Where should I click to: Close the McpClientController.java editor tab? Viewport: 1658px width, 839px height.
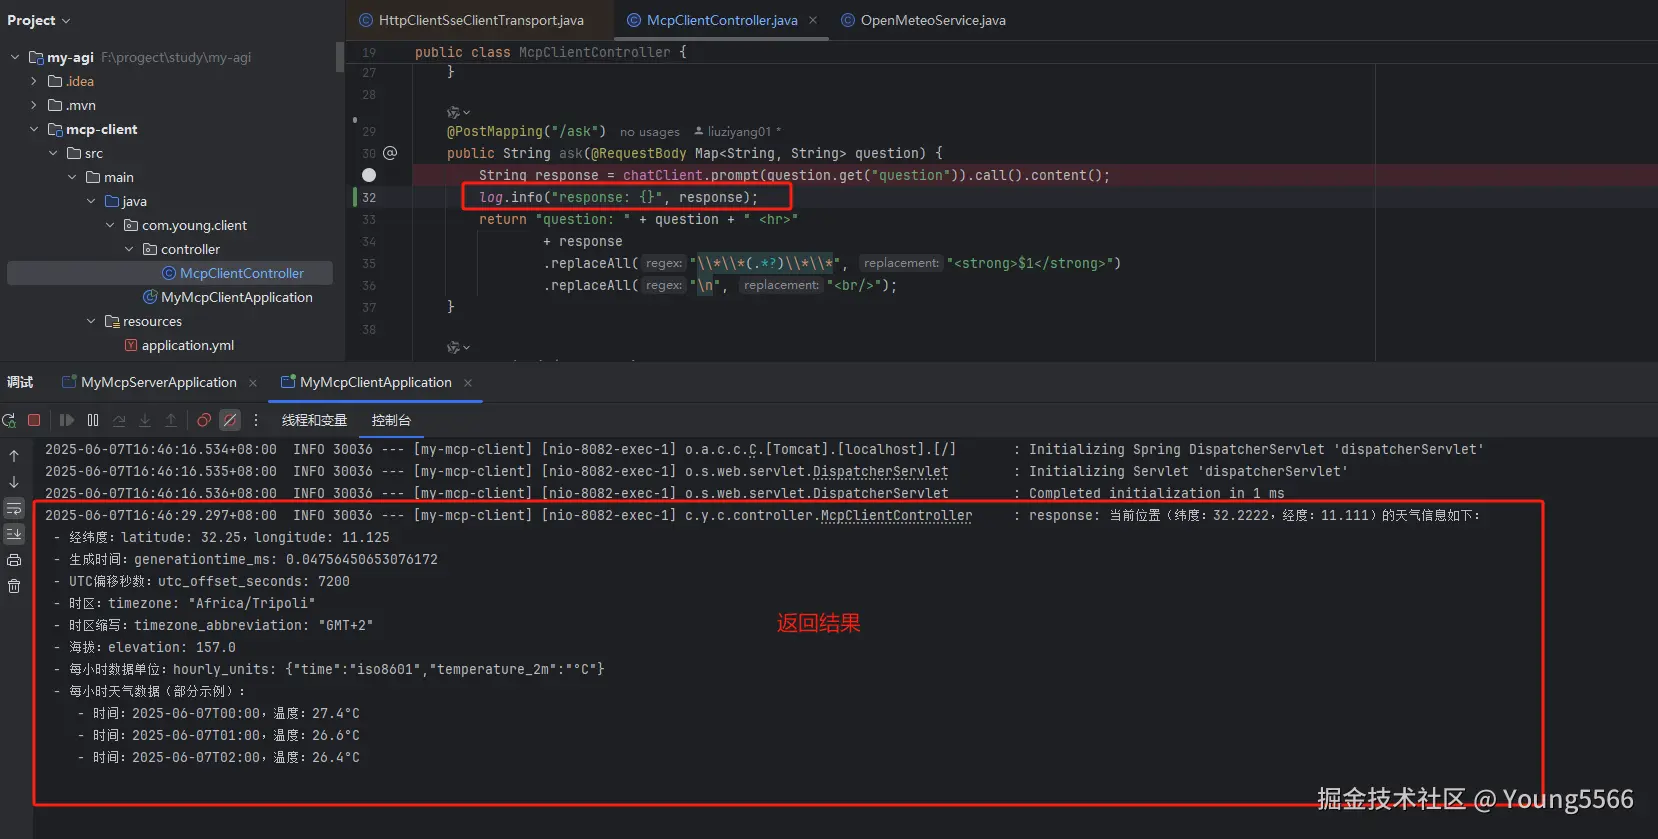coord(813,20)
